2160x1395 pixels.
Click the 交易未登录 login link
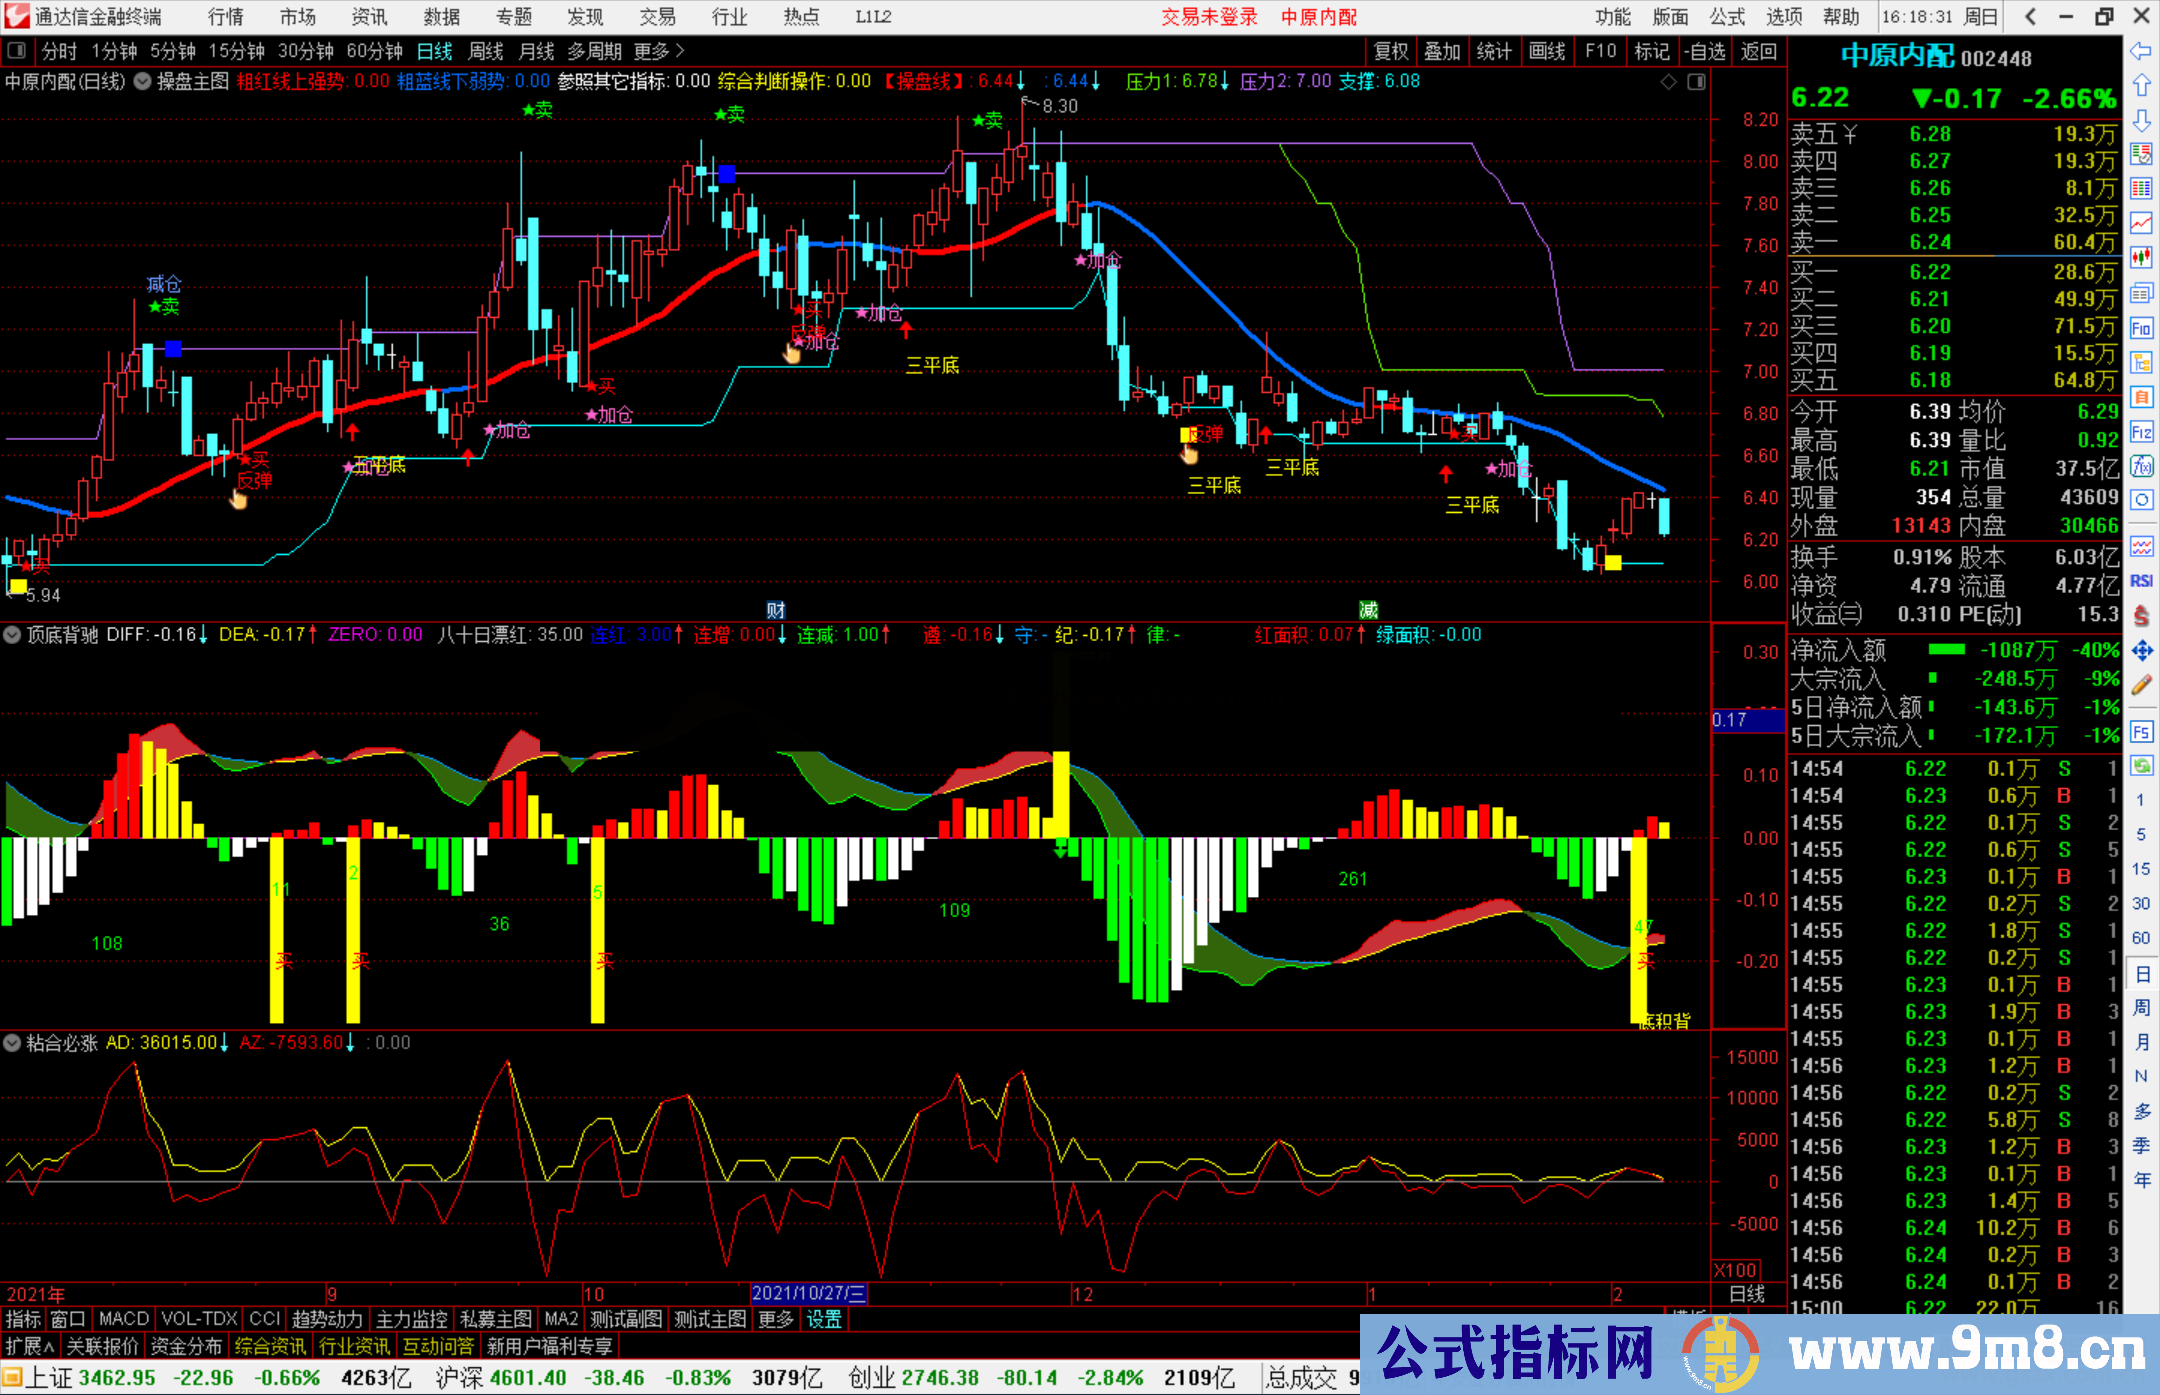pos(1209,17)
